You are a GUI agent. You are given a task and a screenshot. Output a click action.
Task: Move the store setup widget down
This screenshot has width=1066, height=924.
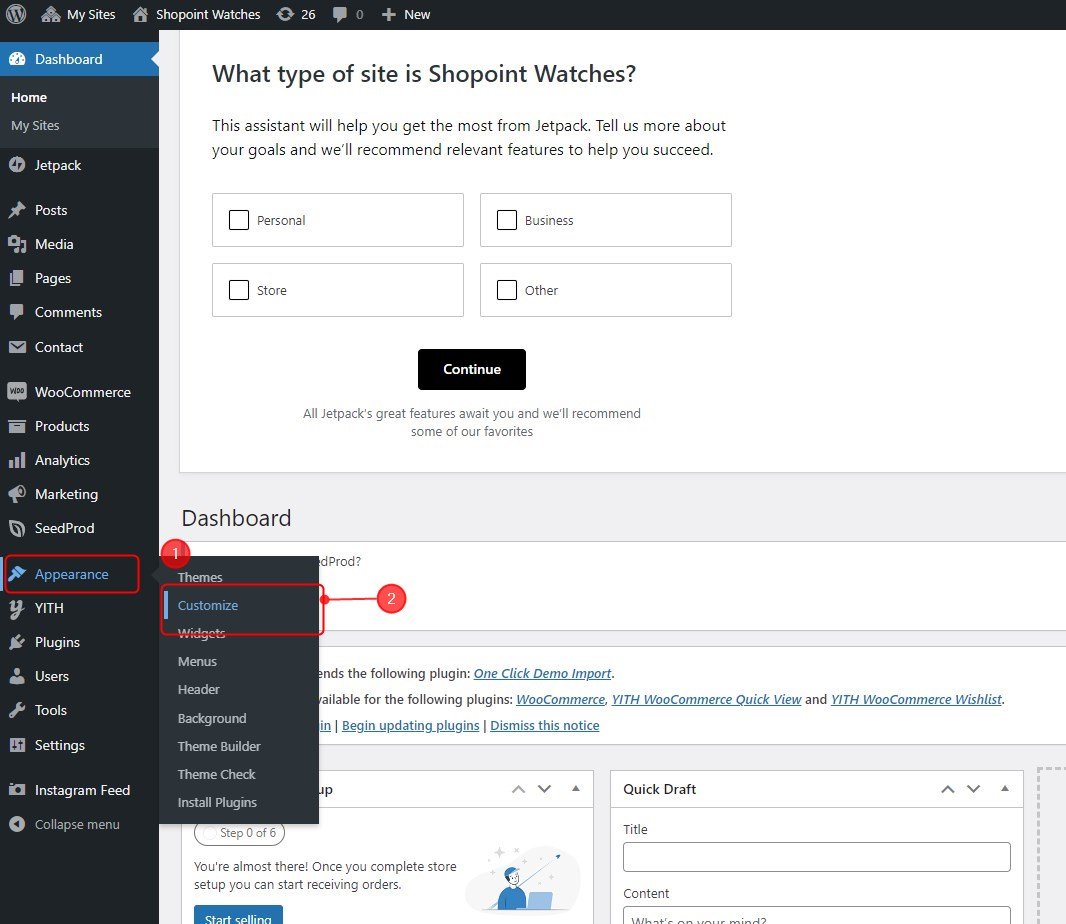tap(544, 789)
